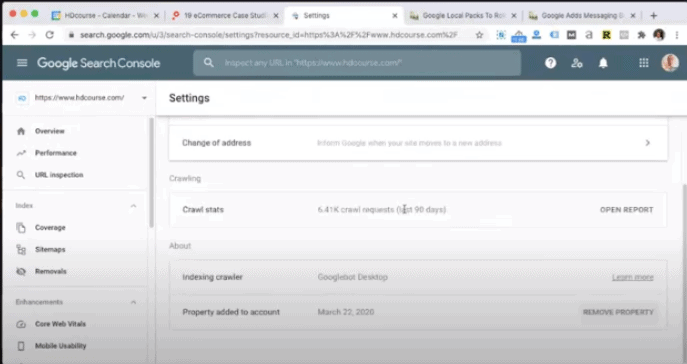Open the Help question mark icon

point(551,63)
